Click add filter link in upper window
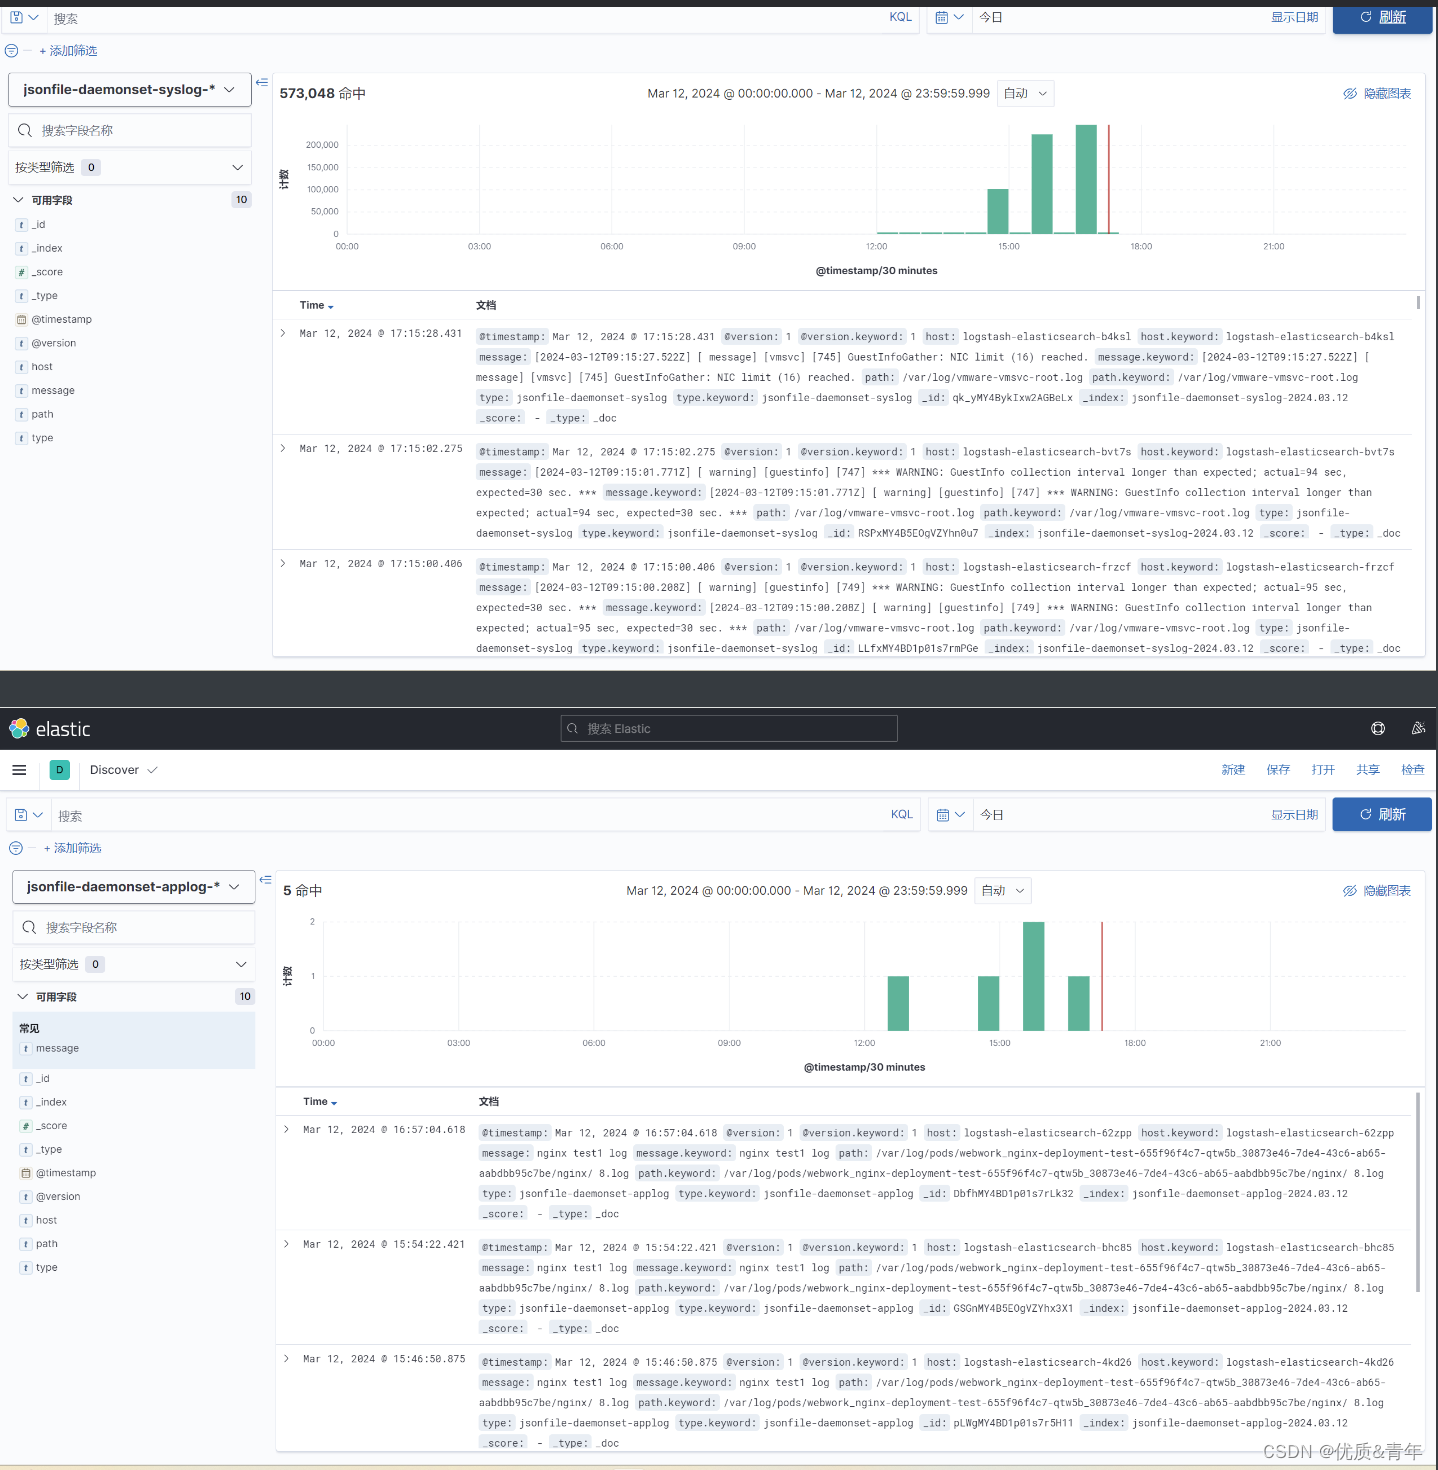This screenshot has height=1470, width=1438. pyautogui.click(x=68, y=51)
